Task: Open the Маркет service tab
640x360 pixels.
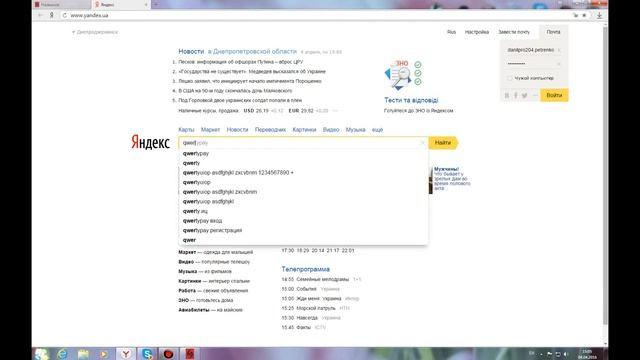Action: tap(211, 130)
